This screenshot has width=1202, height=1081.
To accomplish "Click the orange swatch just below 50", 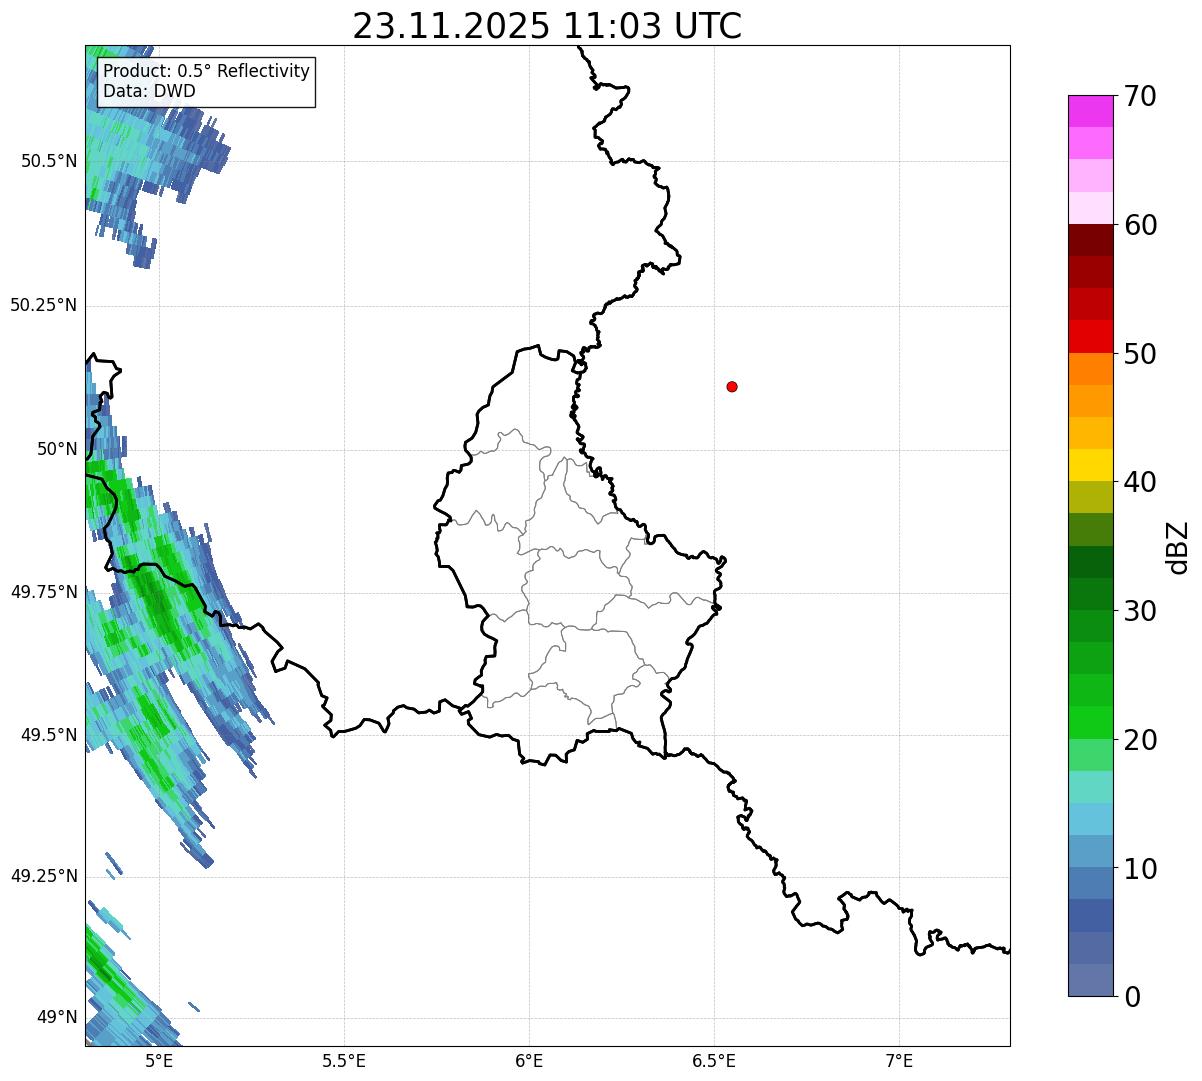I will click(1090, 369).
